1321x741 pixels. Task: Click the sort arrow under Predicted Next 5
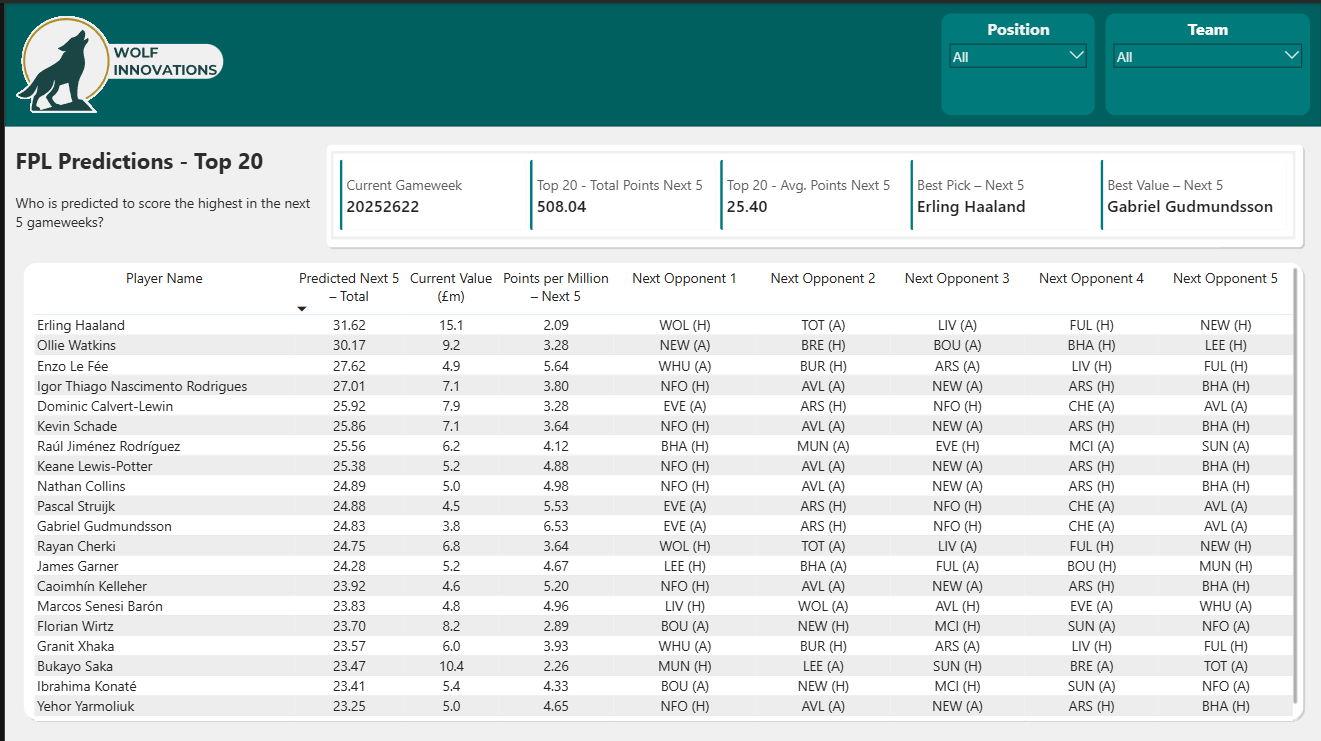(x=302, y=309)
